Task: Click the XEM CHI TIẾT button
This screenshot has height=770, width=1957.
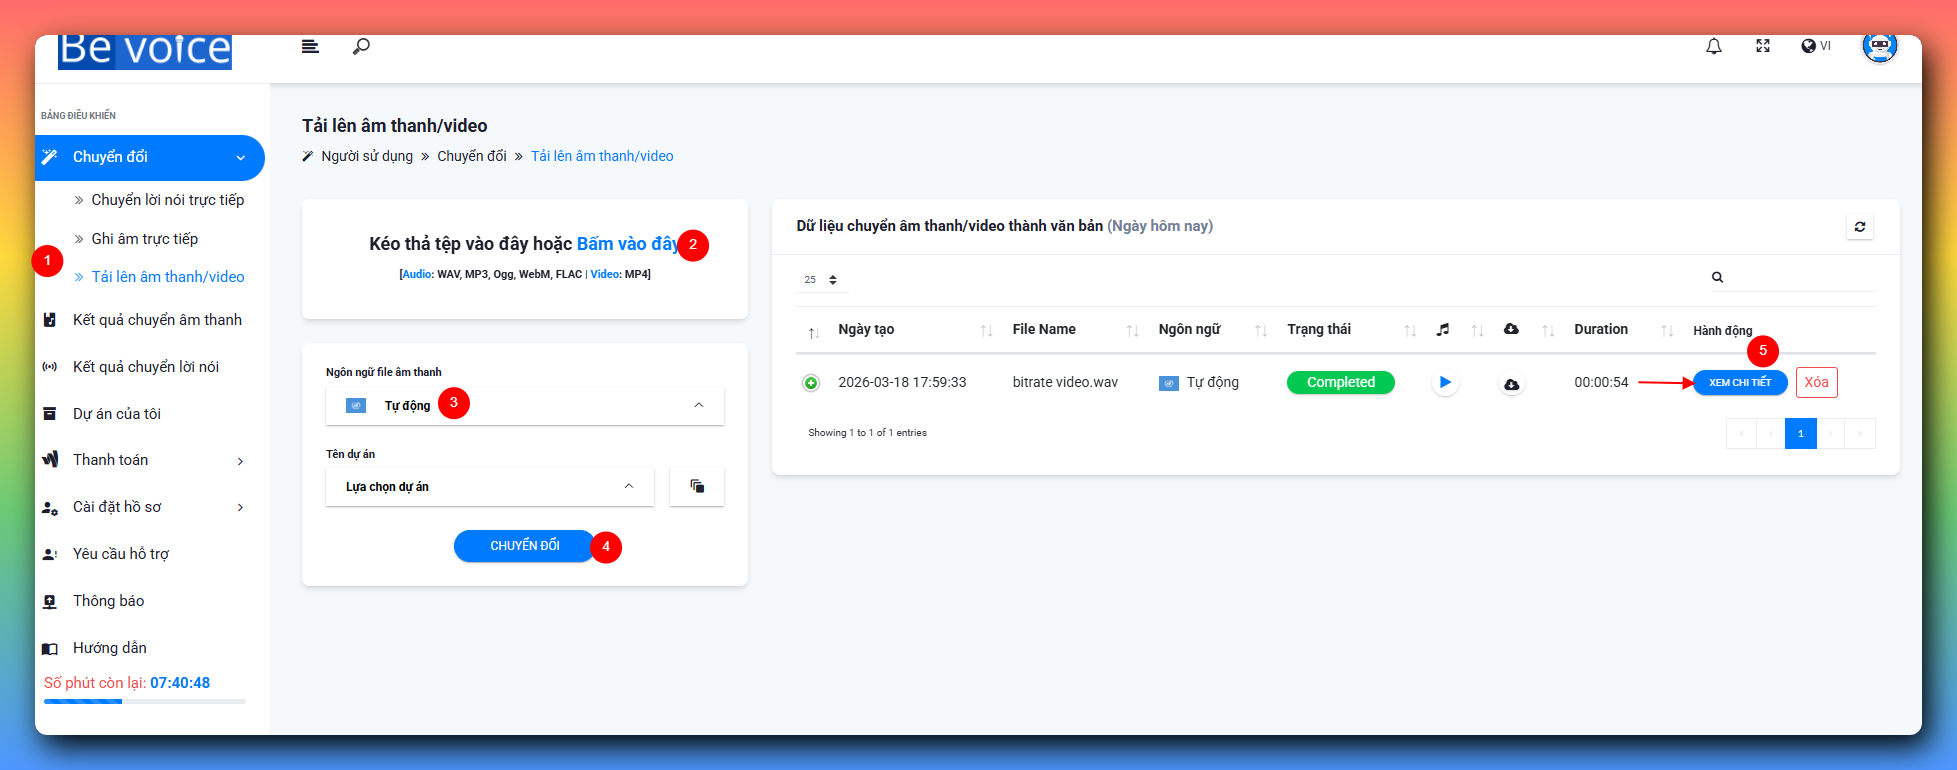Action: pos(1739,383)
